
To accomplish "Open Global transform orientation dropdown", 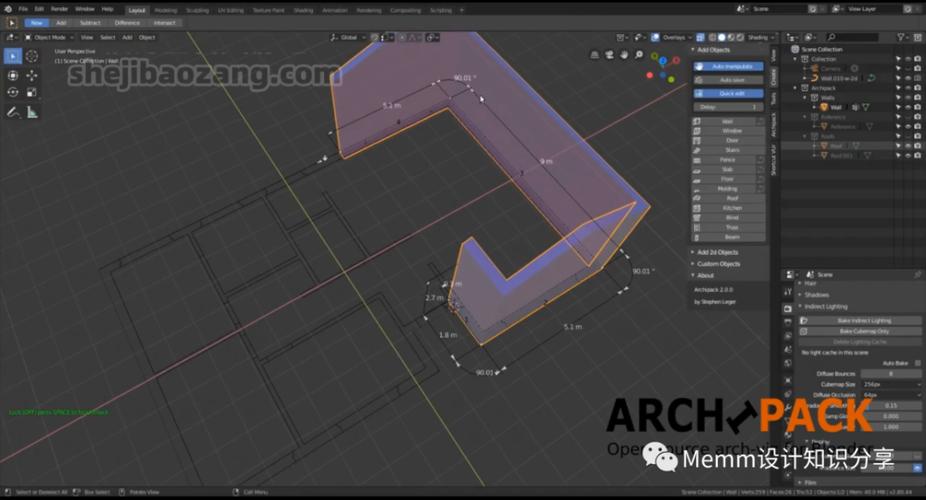I will tap(347, 37).
